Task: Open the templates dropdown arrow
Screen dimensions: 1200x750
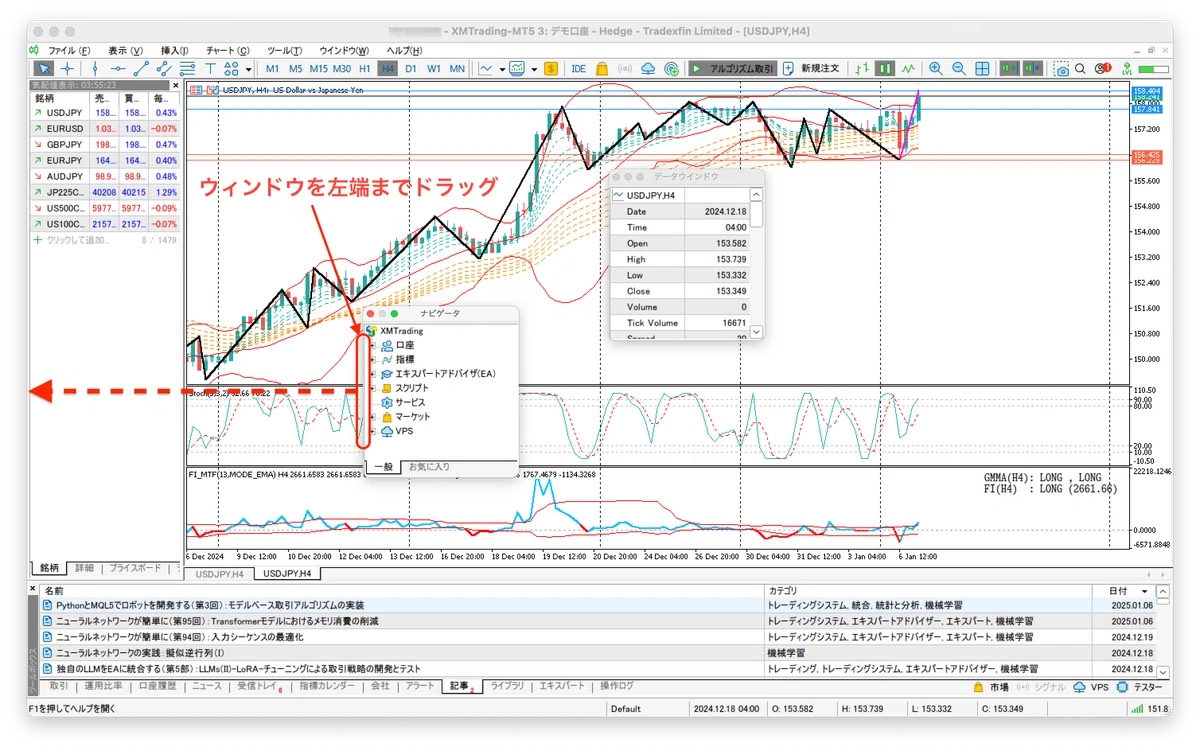Action: click(534, 69)
